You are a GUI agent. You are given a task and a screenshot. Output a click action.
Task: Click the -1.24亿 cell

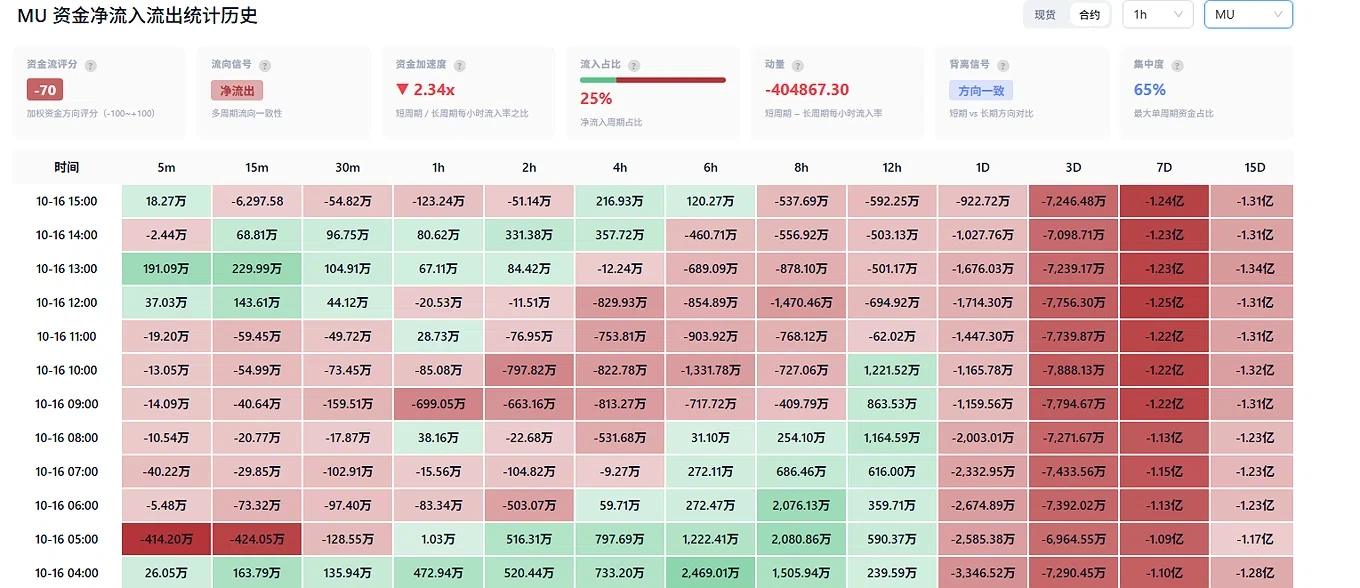pos(1164,201)
